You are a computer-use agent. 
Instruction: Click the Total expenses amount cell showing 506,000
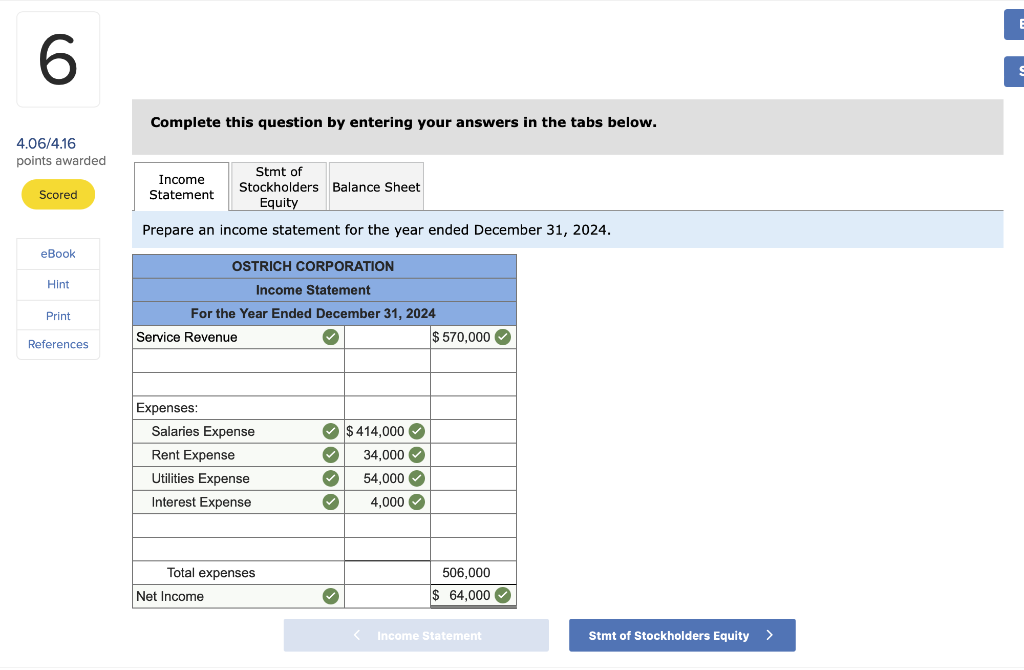pyautogui.click(x=473, y=572)
